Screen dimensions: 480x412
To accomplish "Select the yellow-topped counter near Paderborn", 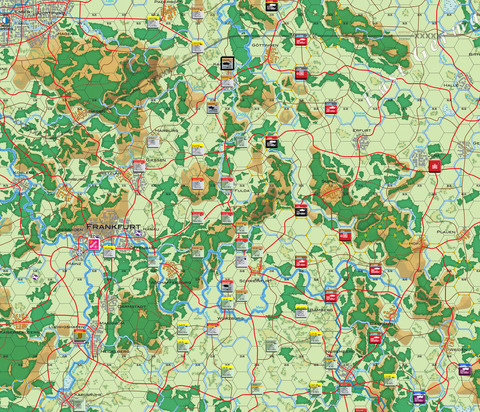I will click(153, 22).
